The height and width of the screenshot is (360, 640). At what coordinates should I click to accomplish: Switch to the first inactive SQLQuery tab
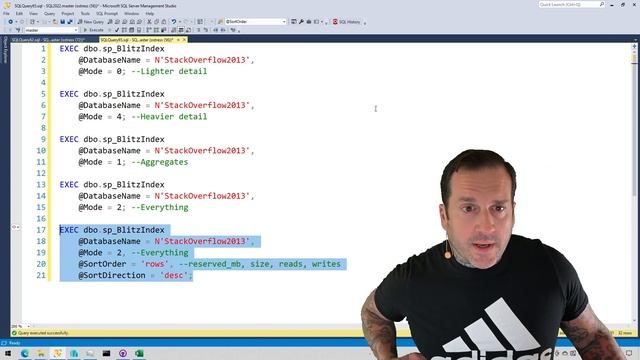(x=48, y=40)
